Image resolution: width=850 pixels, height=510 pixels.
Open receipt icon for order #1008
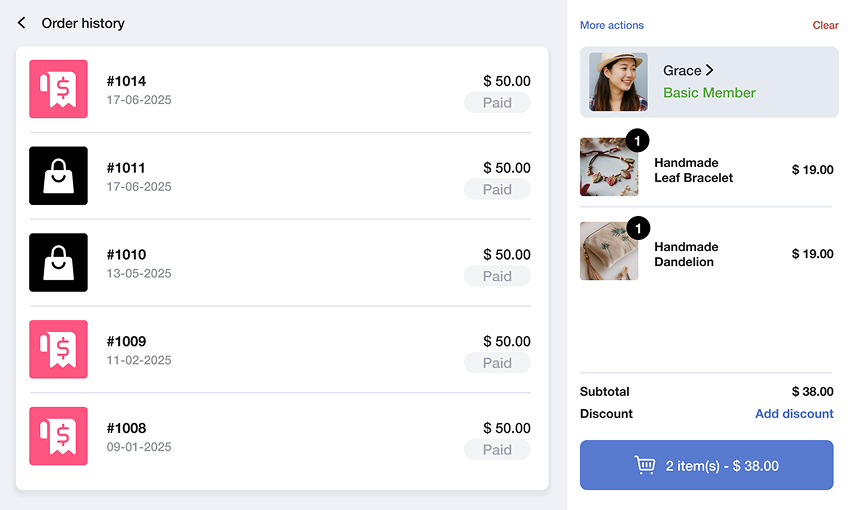point(59,436)
